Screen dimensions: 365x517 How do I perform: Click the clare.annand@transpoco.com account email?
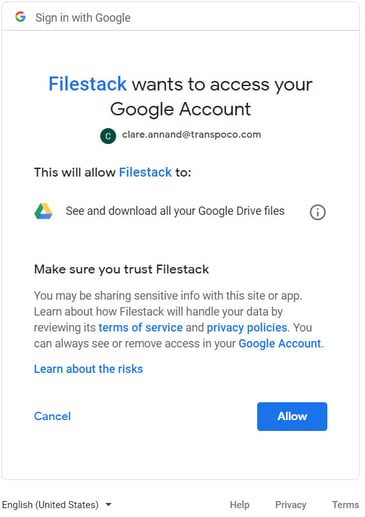[191, 135]
